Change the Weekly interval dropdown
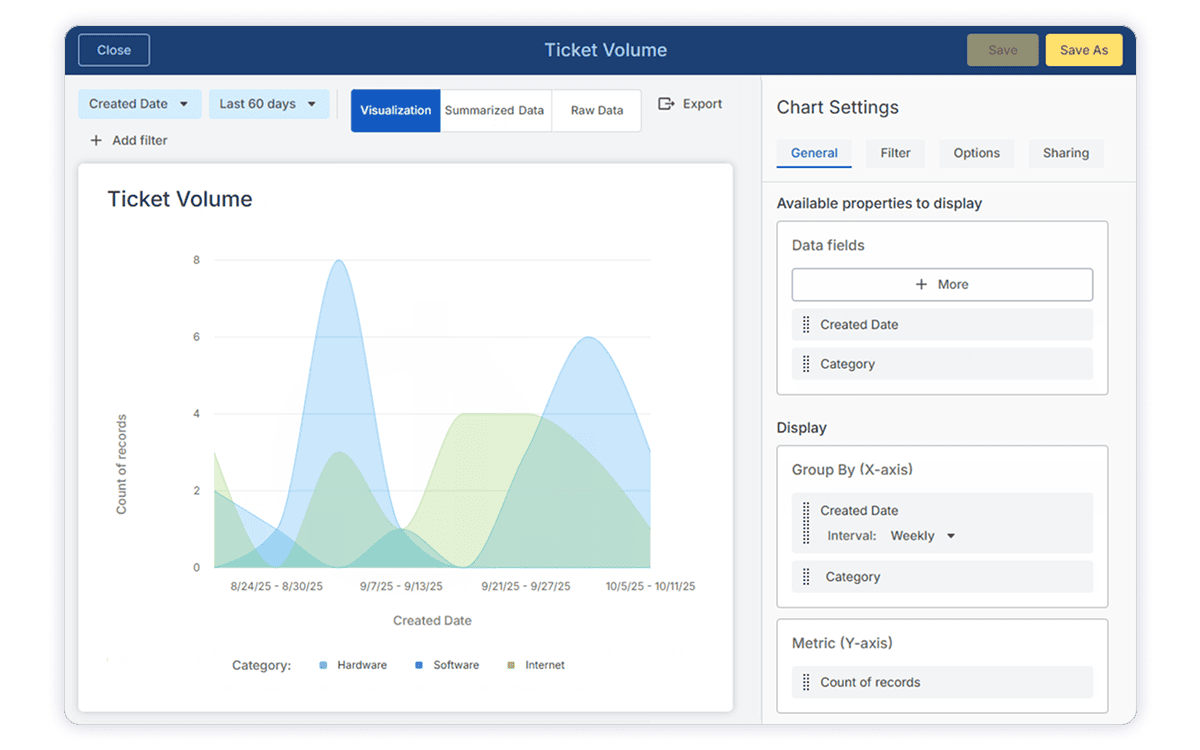Image resolution: width=1200 pixels, height=750 pixels. point(923,536)
